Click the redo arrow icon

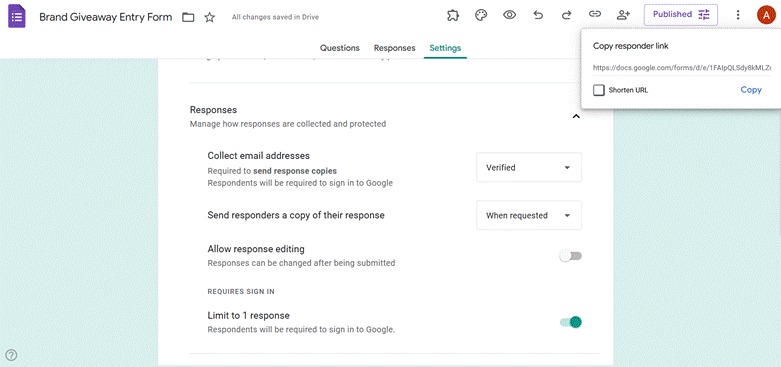click(x=566, y=15)
